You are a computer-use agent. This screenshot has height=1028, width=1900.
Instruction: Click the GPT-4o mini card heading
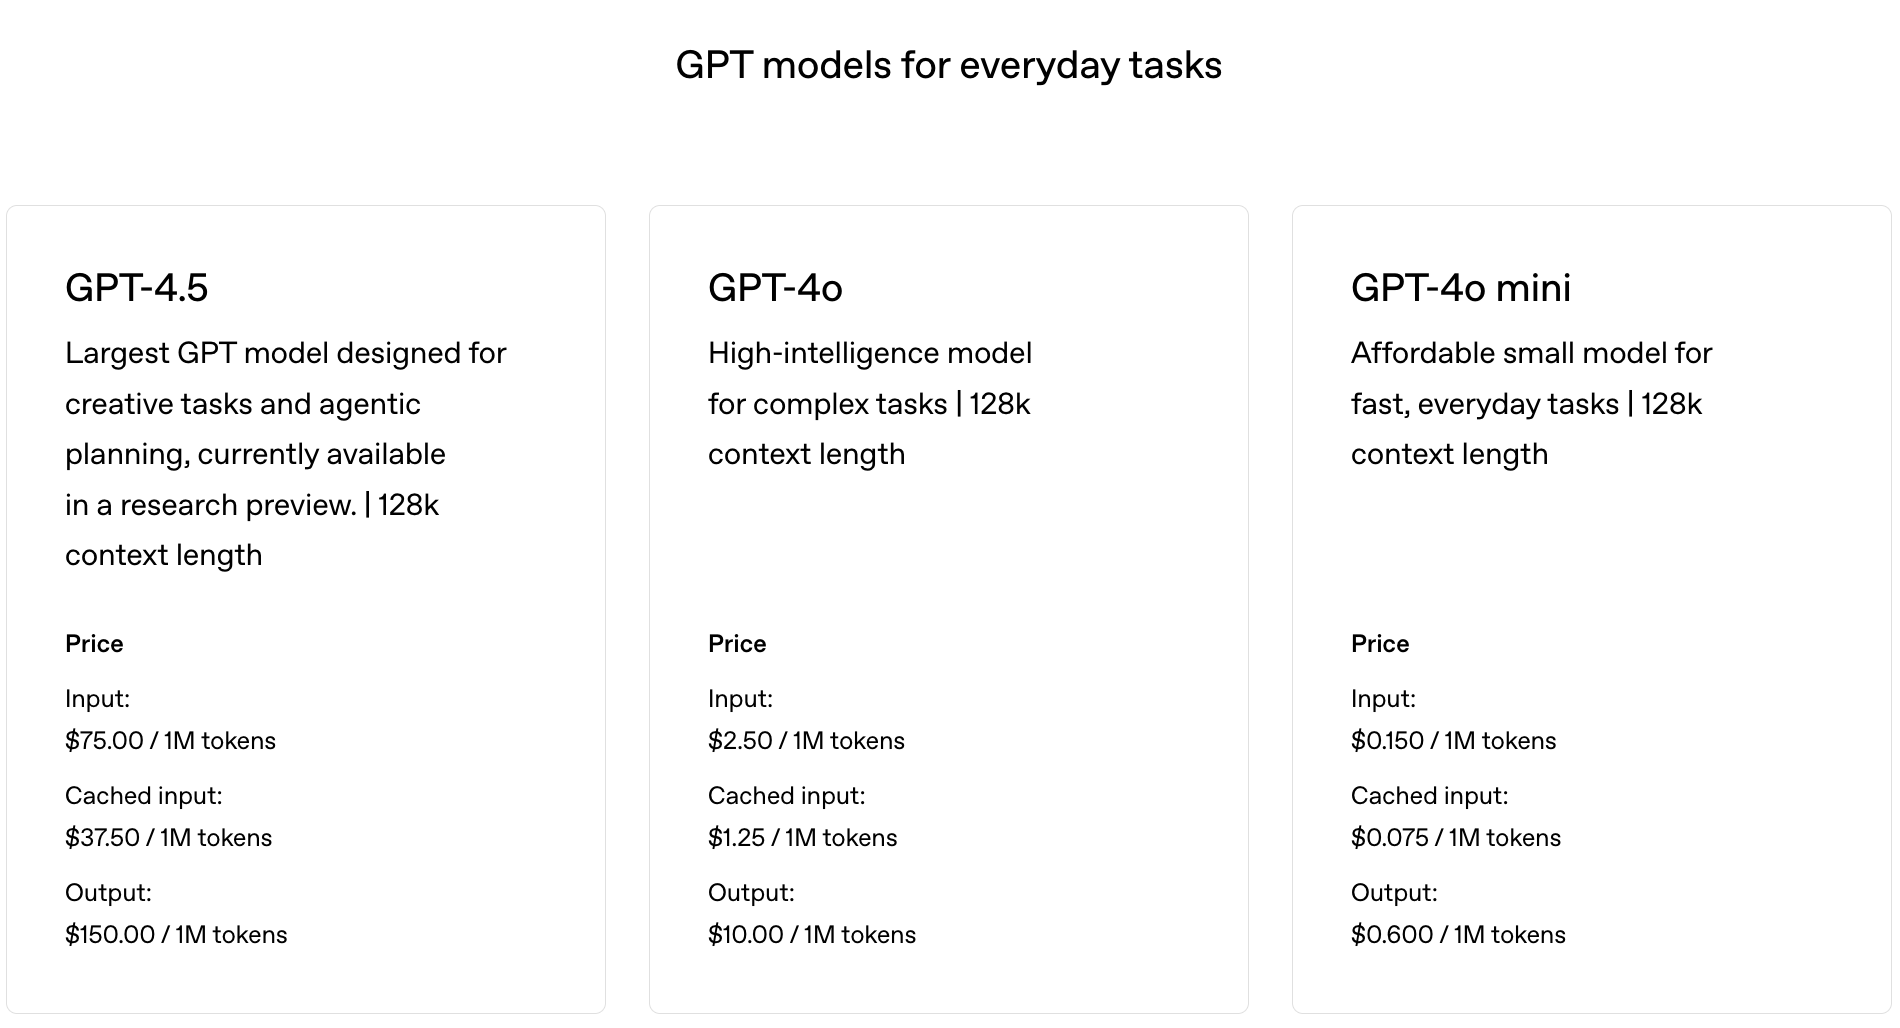tap(1460, 288)
